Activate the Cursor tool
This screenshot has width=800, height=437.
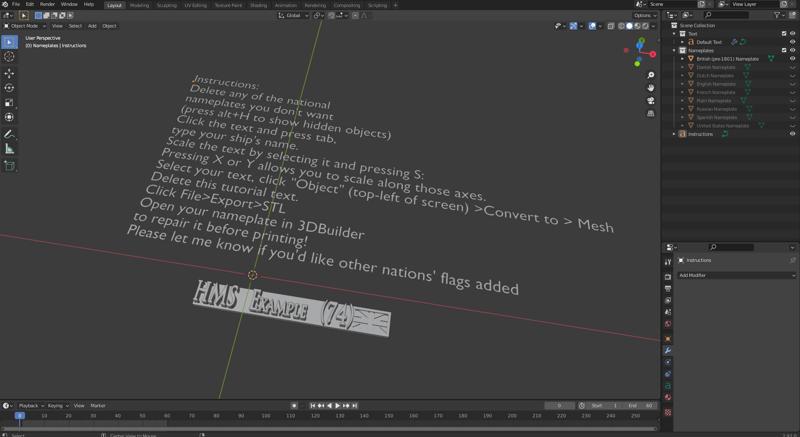9,57
